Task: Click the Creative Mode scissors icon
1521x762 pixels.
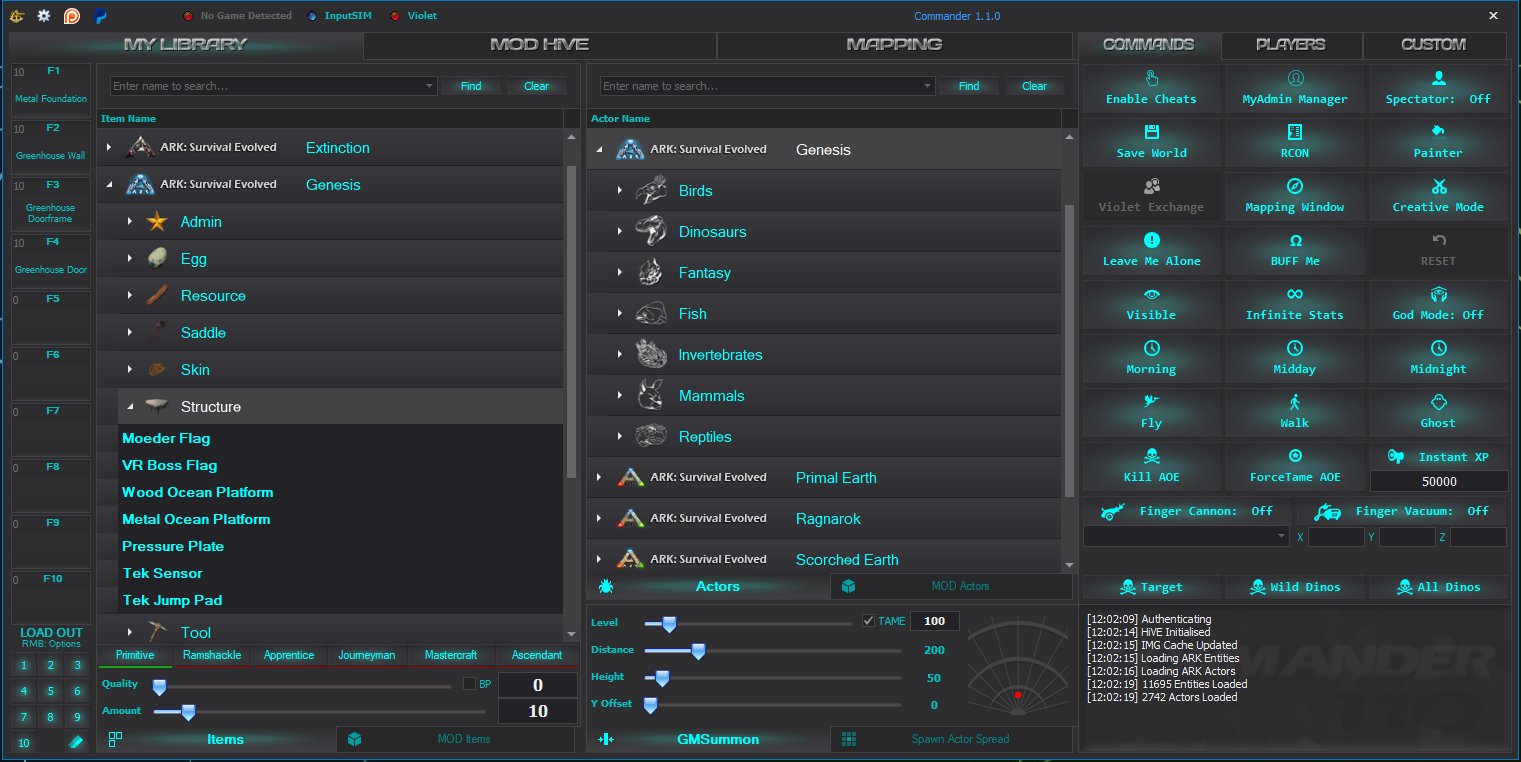Action: click(x=1438, y=186)
